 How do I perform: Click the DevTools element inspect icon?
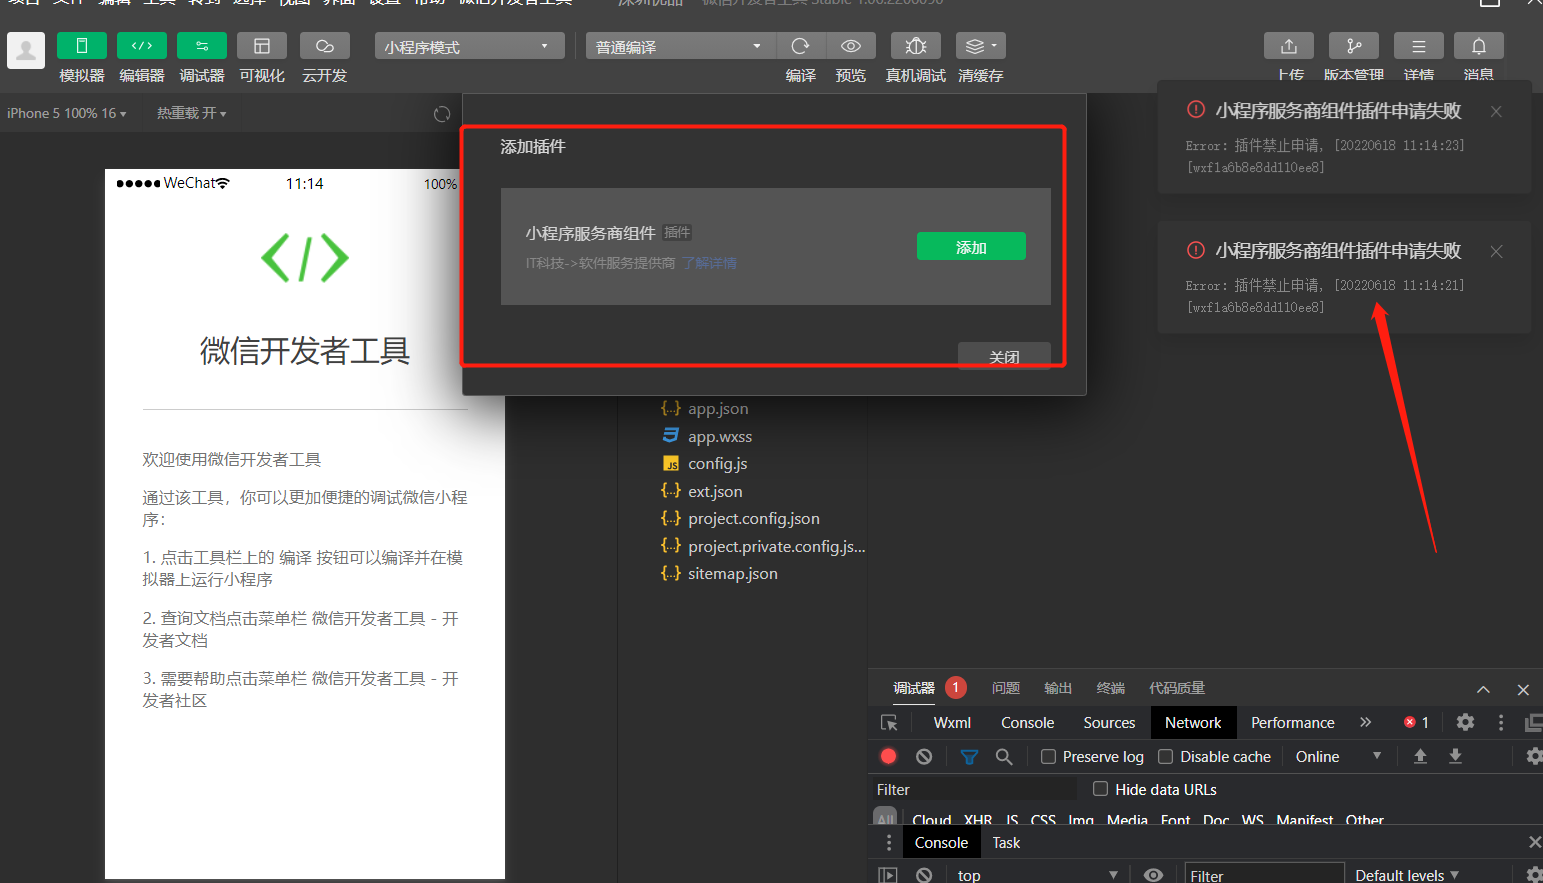tap(889, 723)
